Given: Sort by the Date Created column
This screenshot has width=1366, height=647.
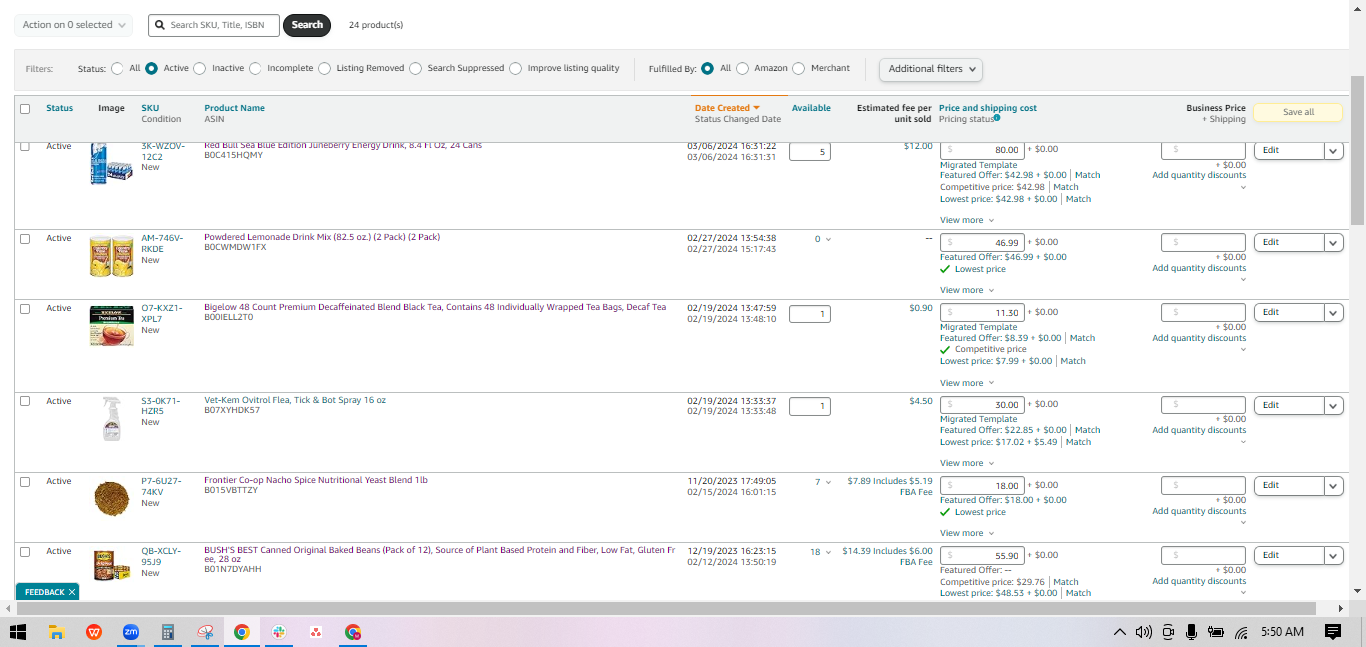Looking at the screenshot, I should [x=727, y=108].
